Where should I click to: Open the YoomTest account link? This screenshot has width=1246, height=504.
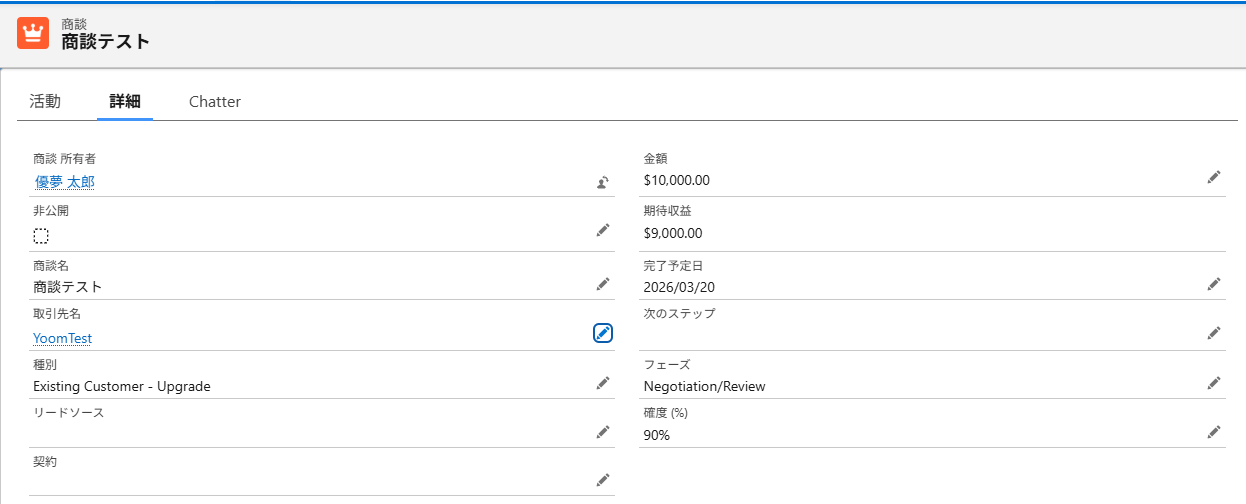tap(63, 338)
